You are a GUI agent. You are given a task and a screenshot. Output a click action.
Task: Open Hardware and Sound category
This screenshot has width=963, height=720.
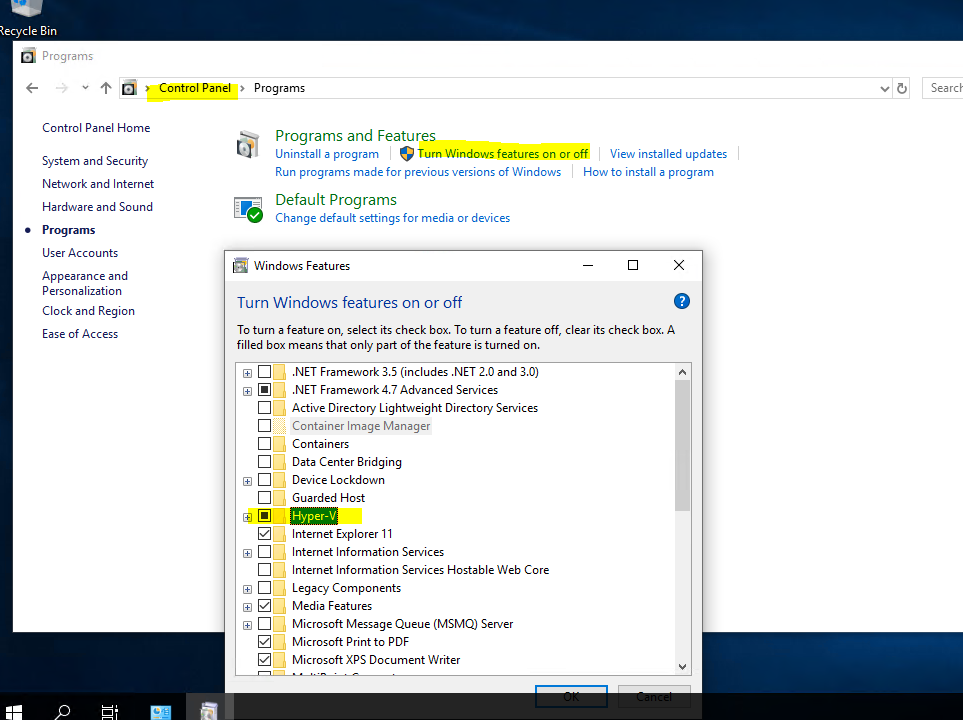point(97,207)
